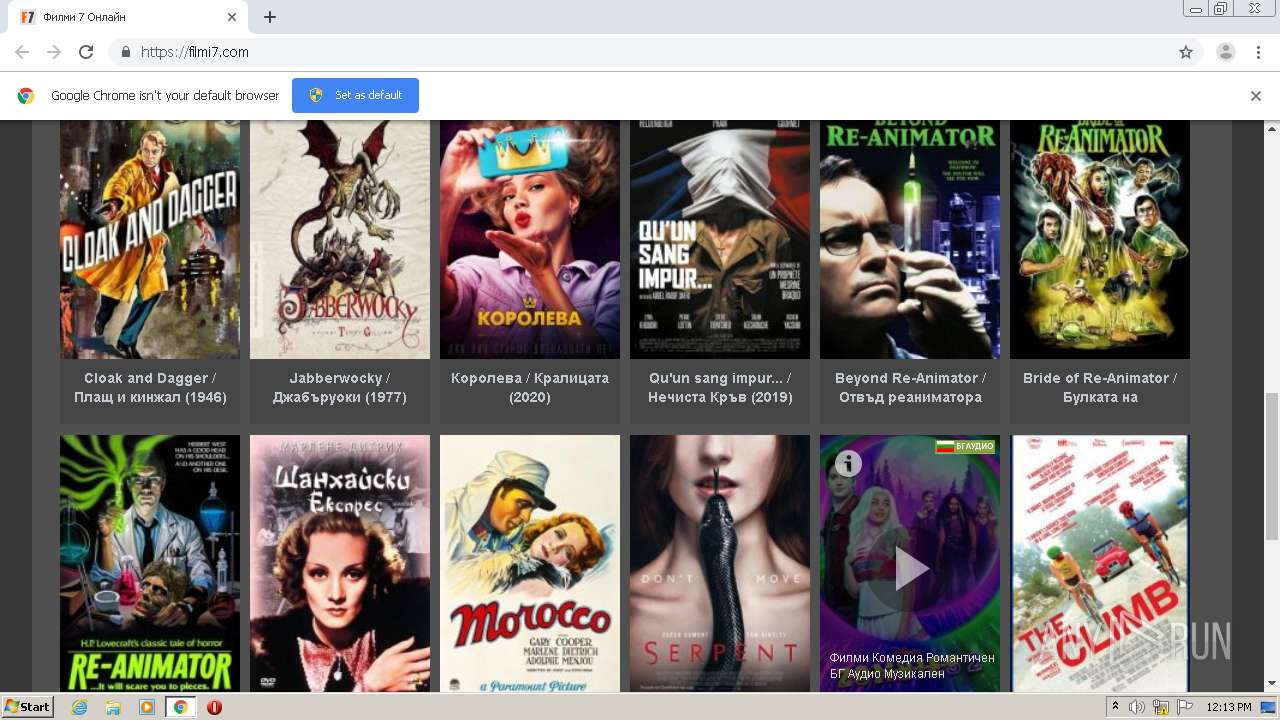
Task: Launch Internet Explorer from taskbar
Action: [80, 707]
